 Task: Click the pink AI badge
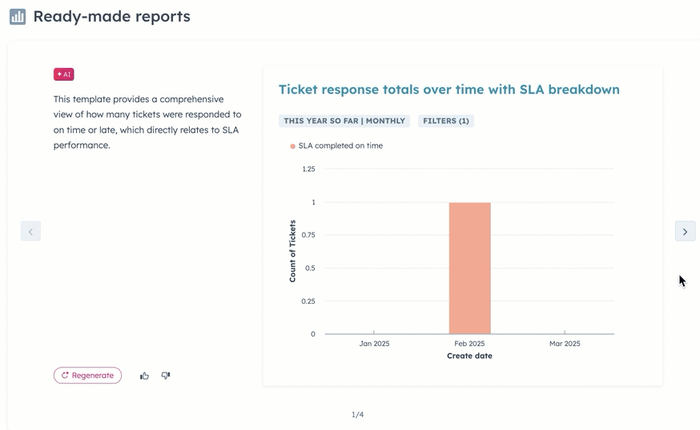pyautogui.click(x=64, y=74)
